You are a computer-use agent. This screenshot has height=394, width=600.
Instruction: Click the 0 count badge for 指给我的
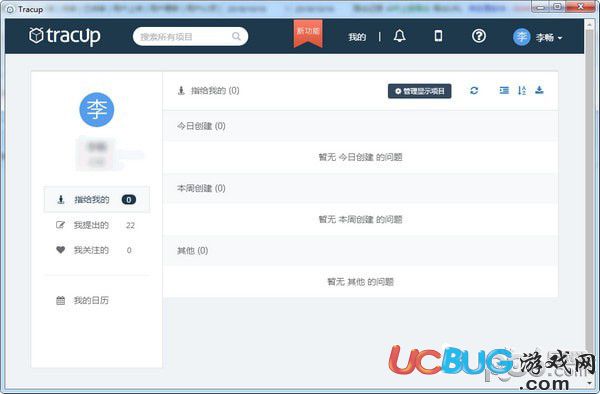pos(129,199)
